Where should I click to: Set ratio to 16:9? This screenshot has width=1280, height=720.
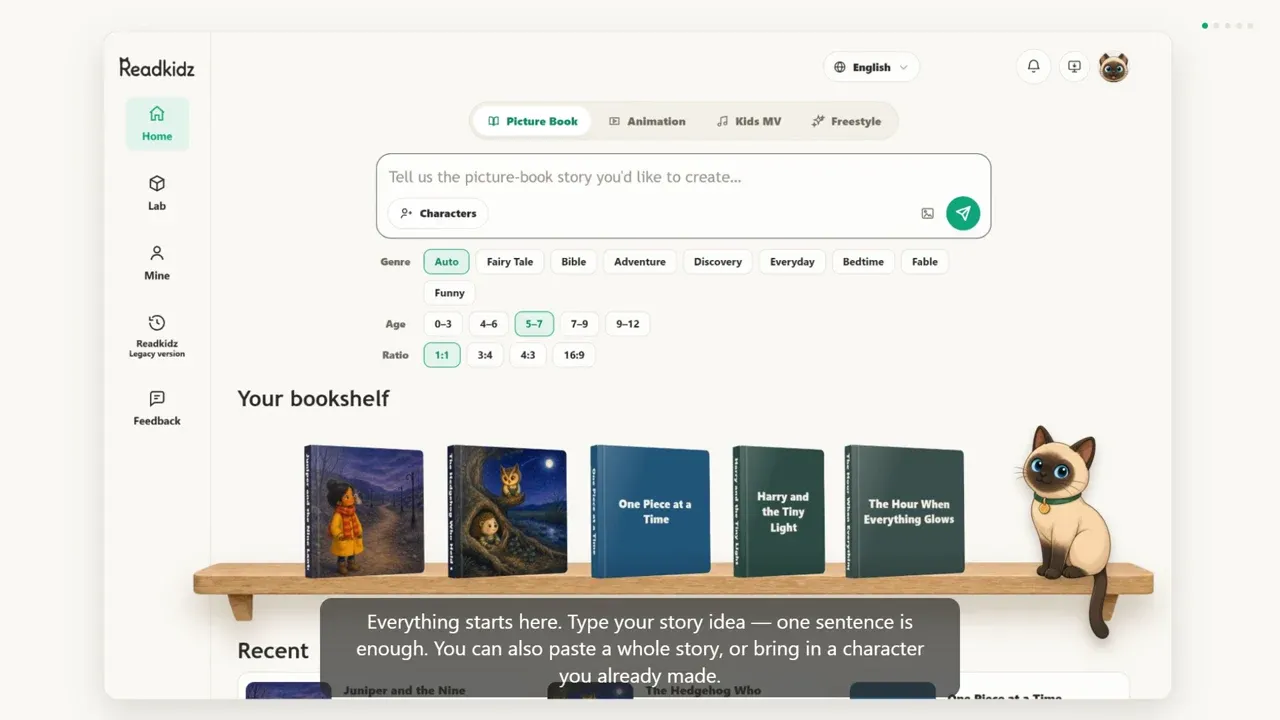(x=574, y=355)
